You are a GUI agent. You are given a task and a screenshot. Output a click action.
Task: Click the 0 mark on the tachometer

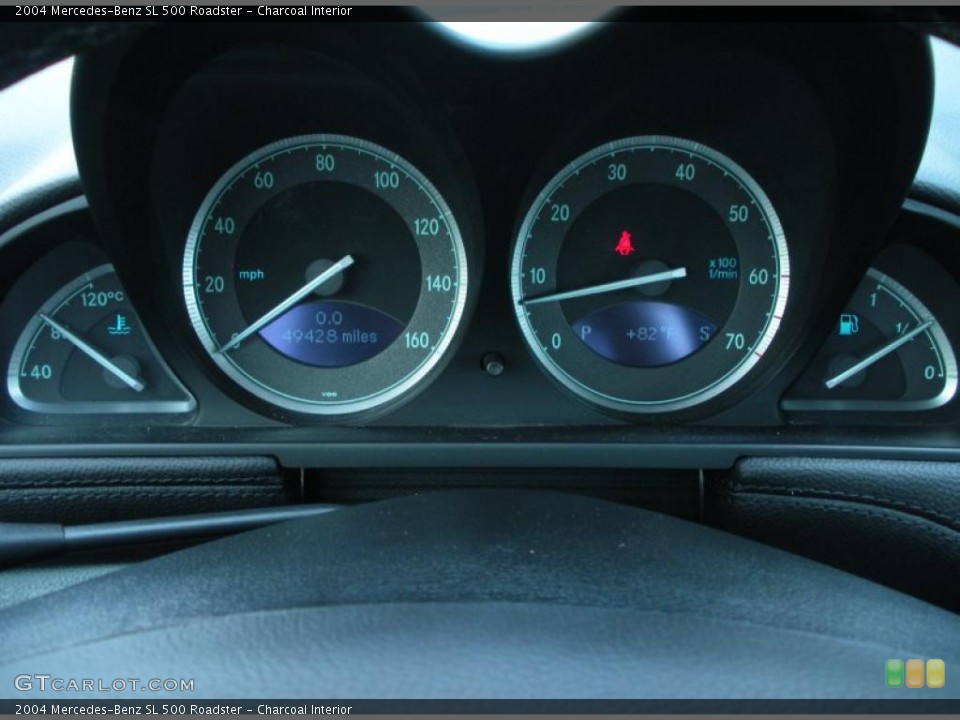[x=556, y=341]
